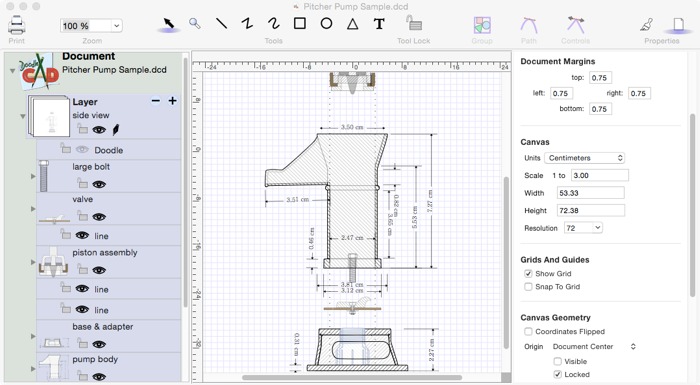Expand the base & adapter group
Viewport: 700px width, 385px height.
click(x=33, y=336)
